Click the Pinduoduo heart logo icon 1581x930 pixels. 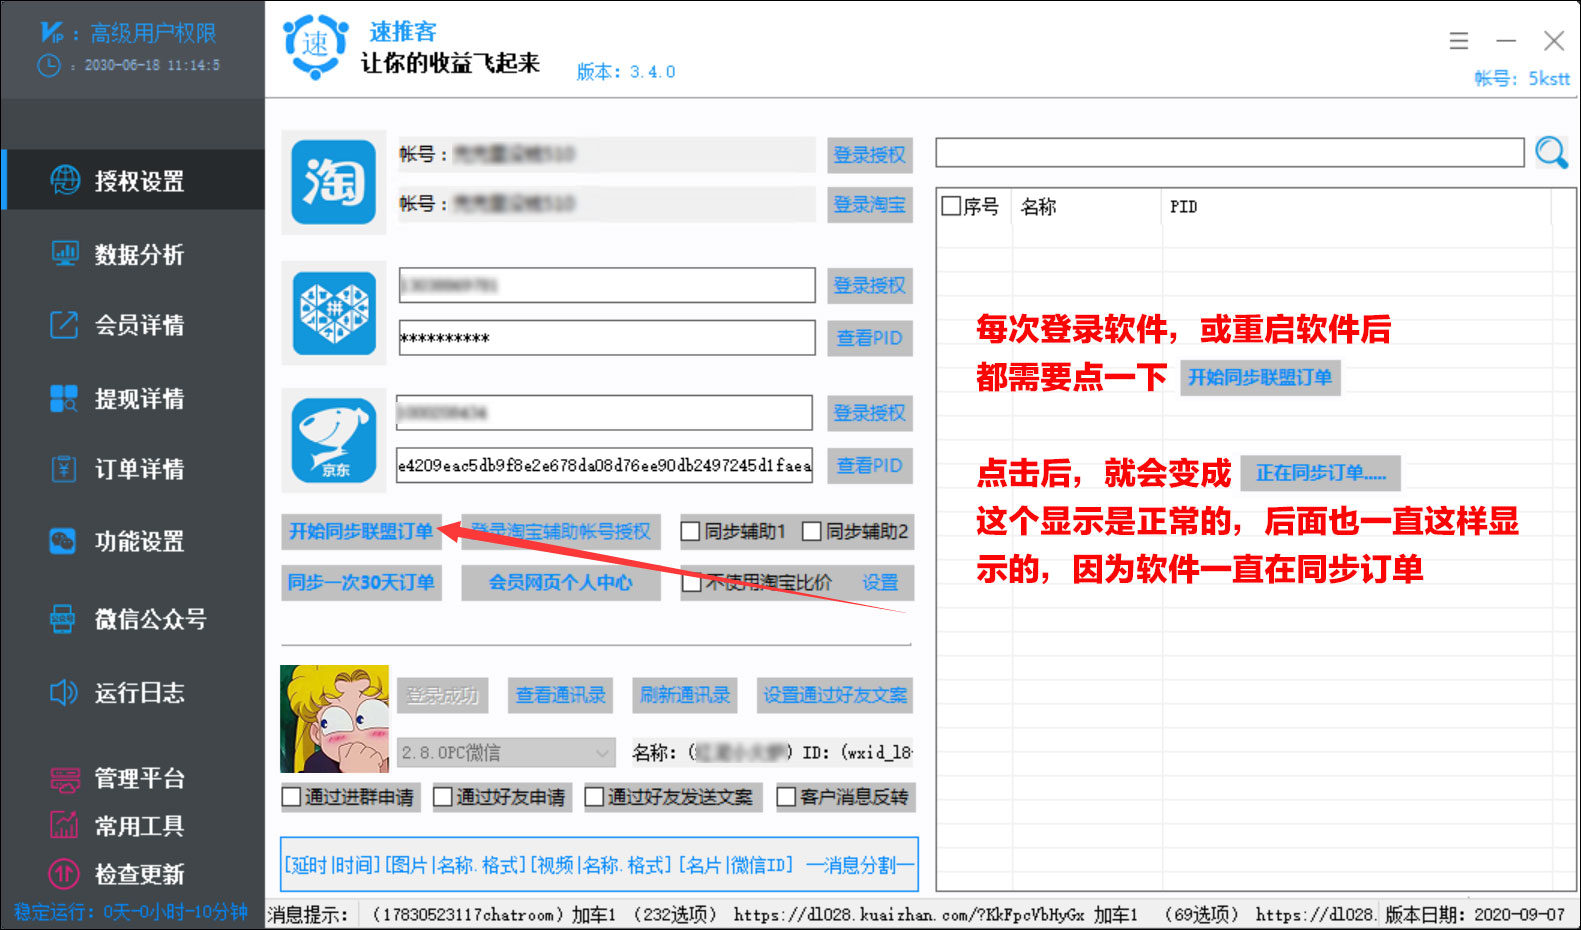point(334,313)
